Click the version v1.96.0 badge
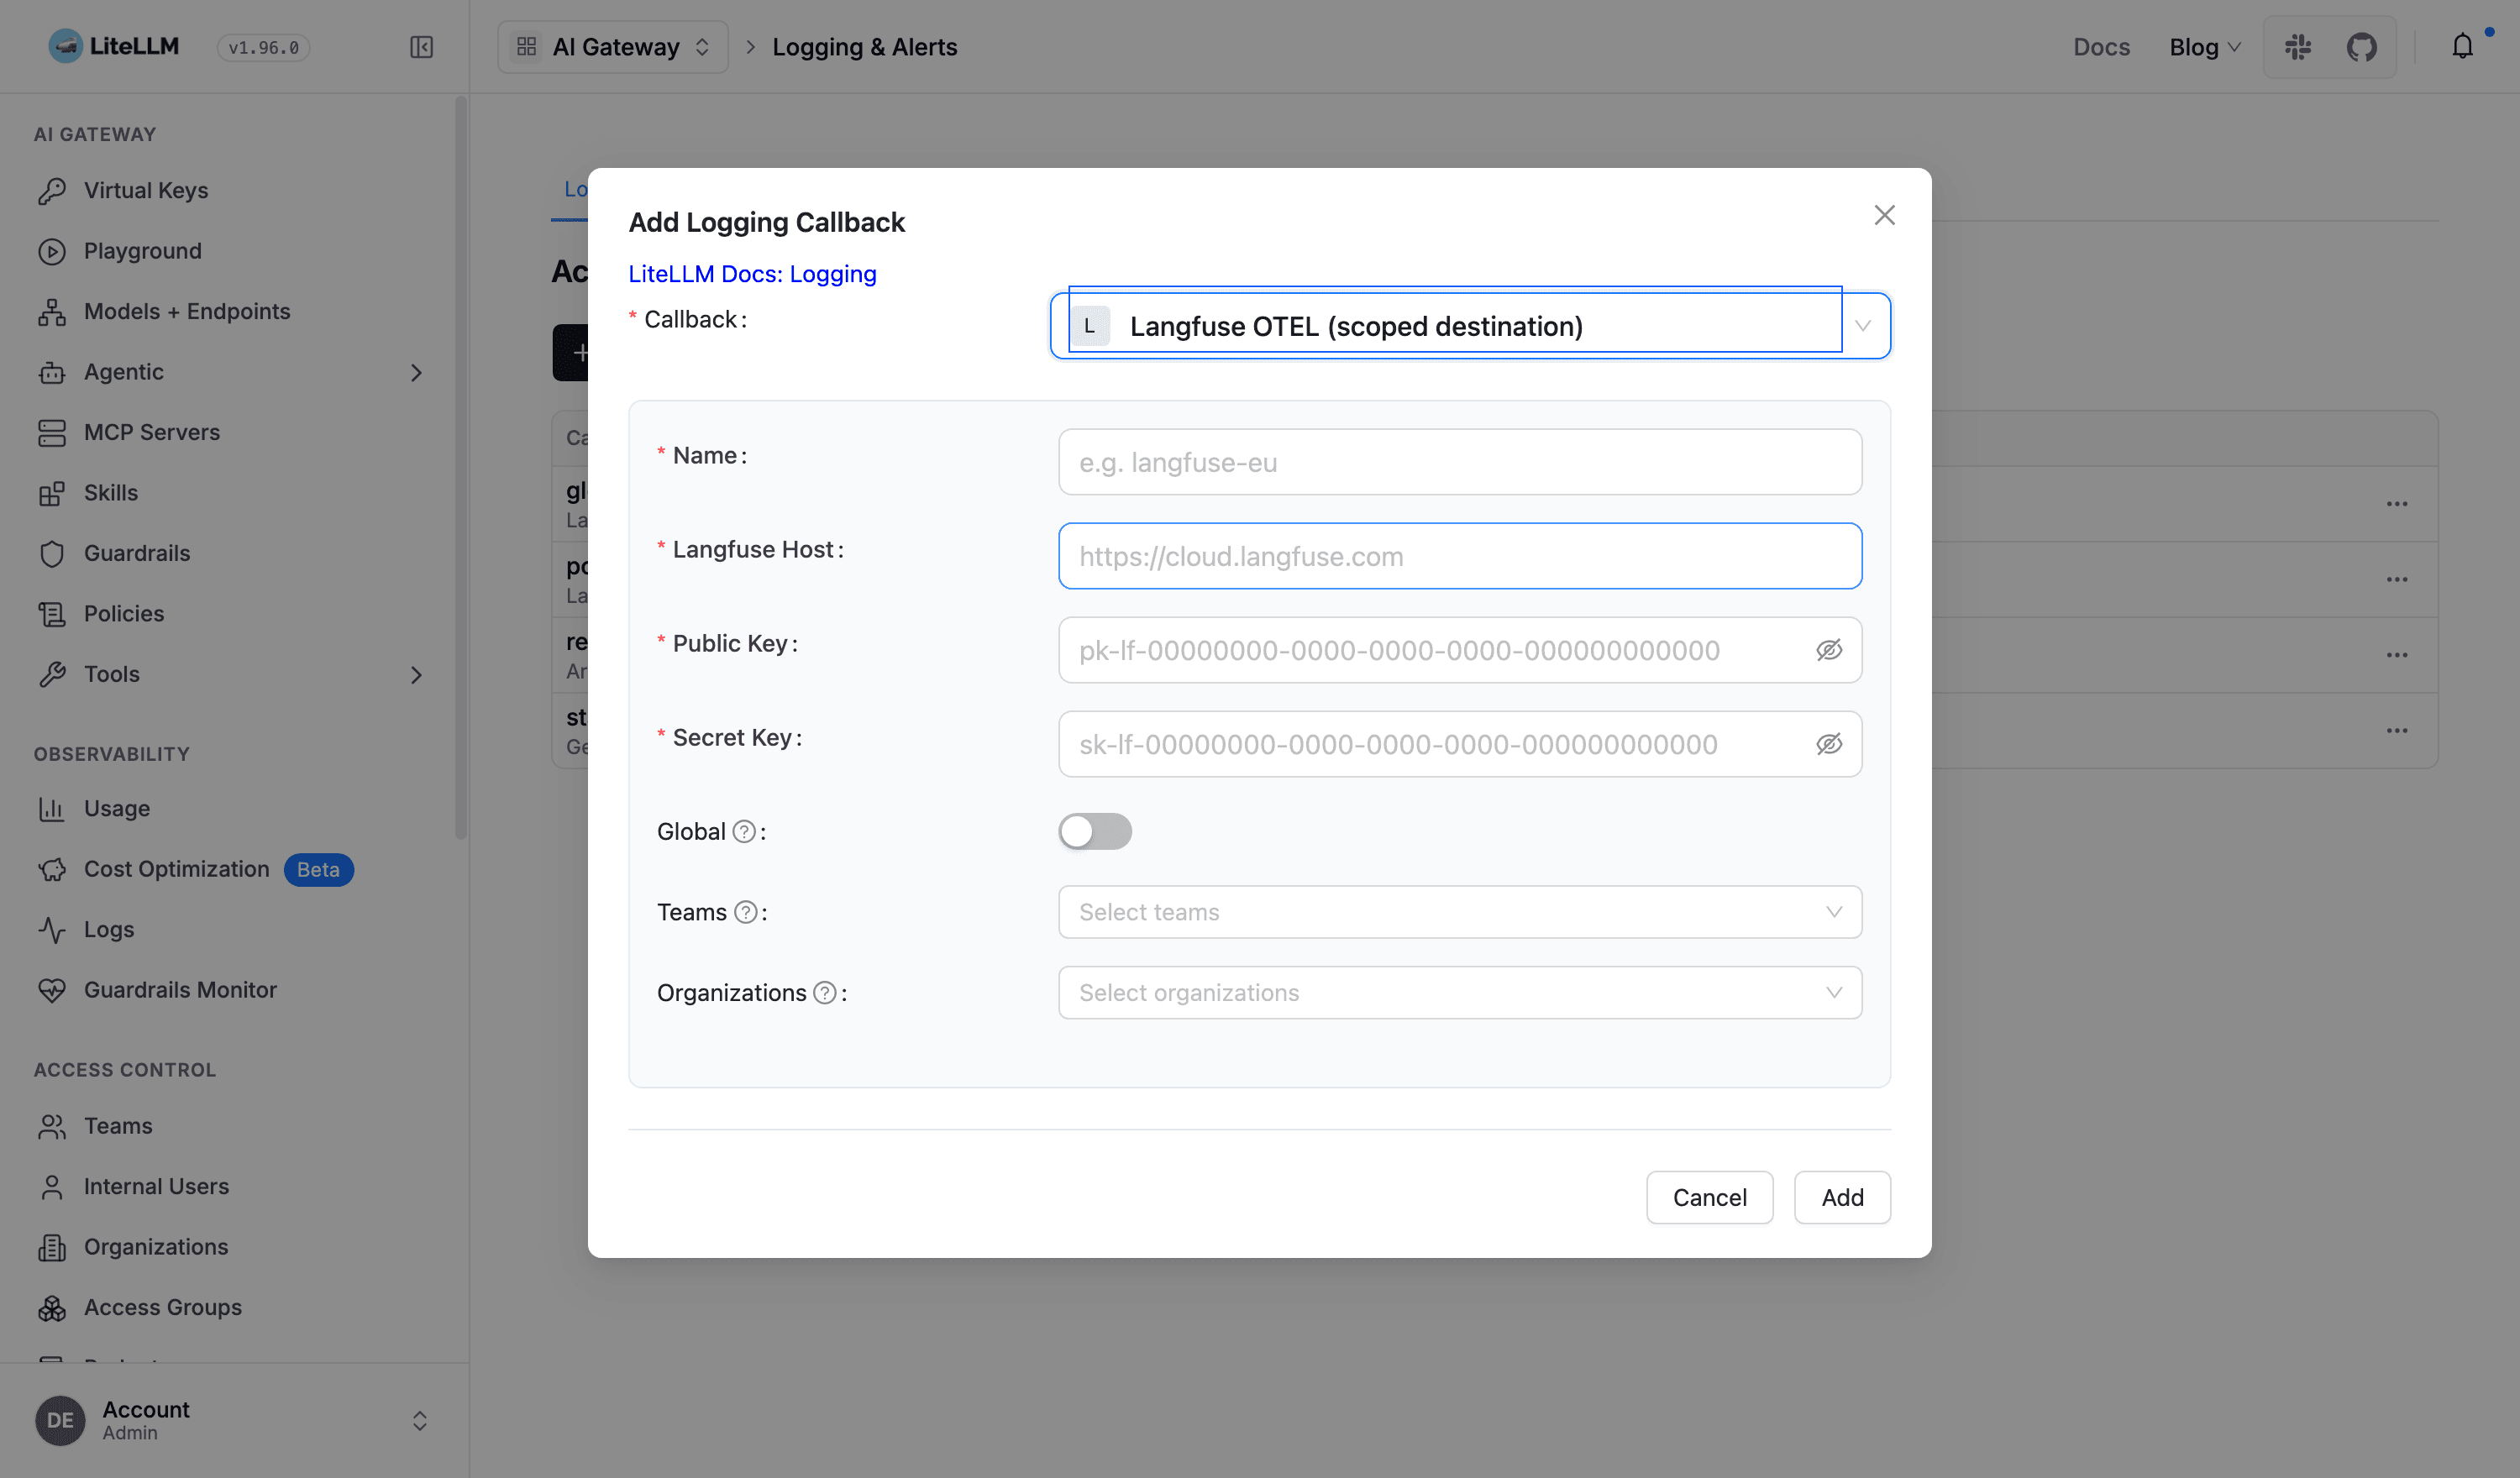 click(264, 47)
